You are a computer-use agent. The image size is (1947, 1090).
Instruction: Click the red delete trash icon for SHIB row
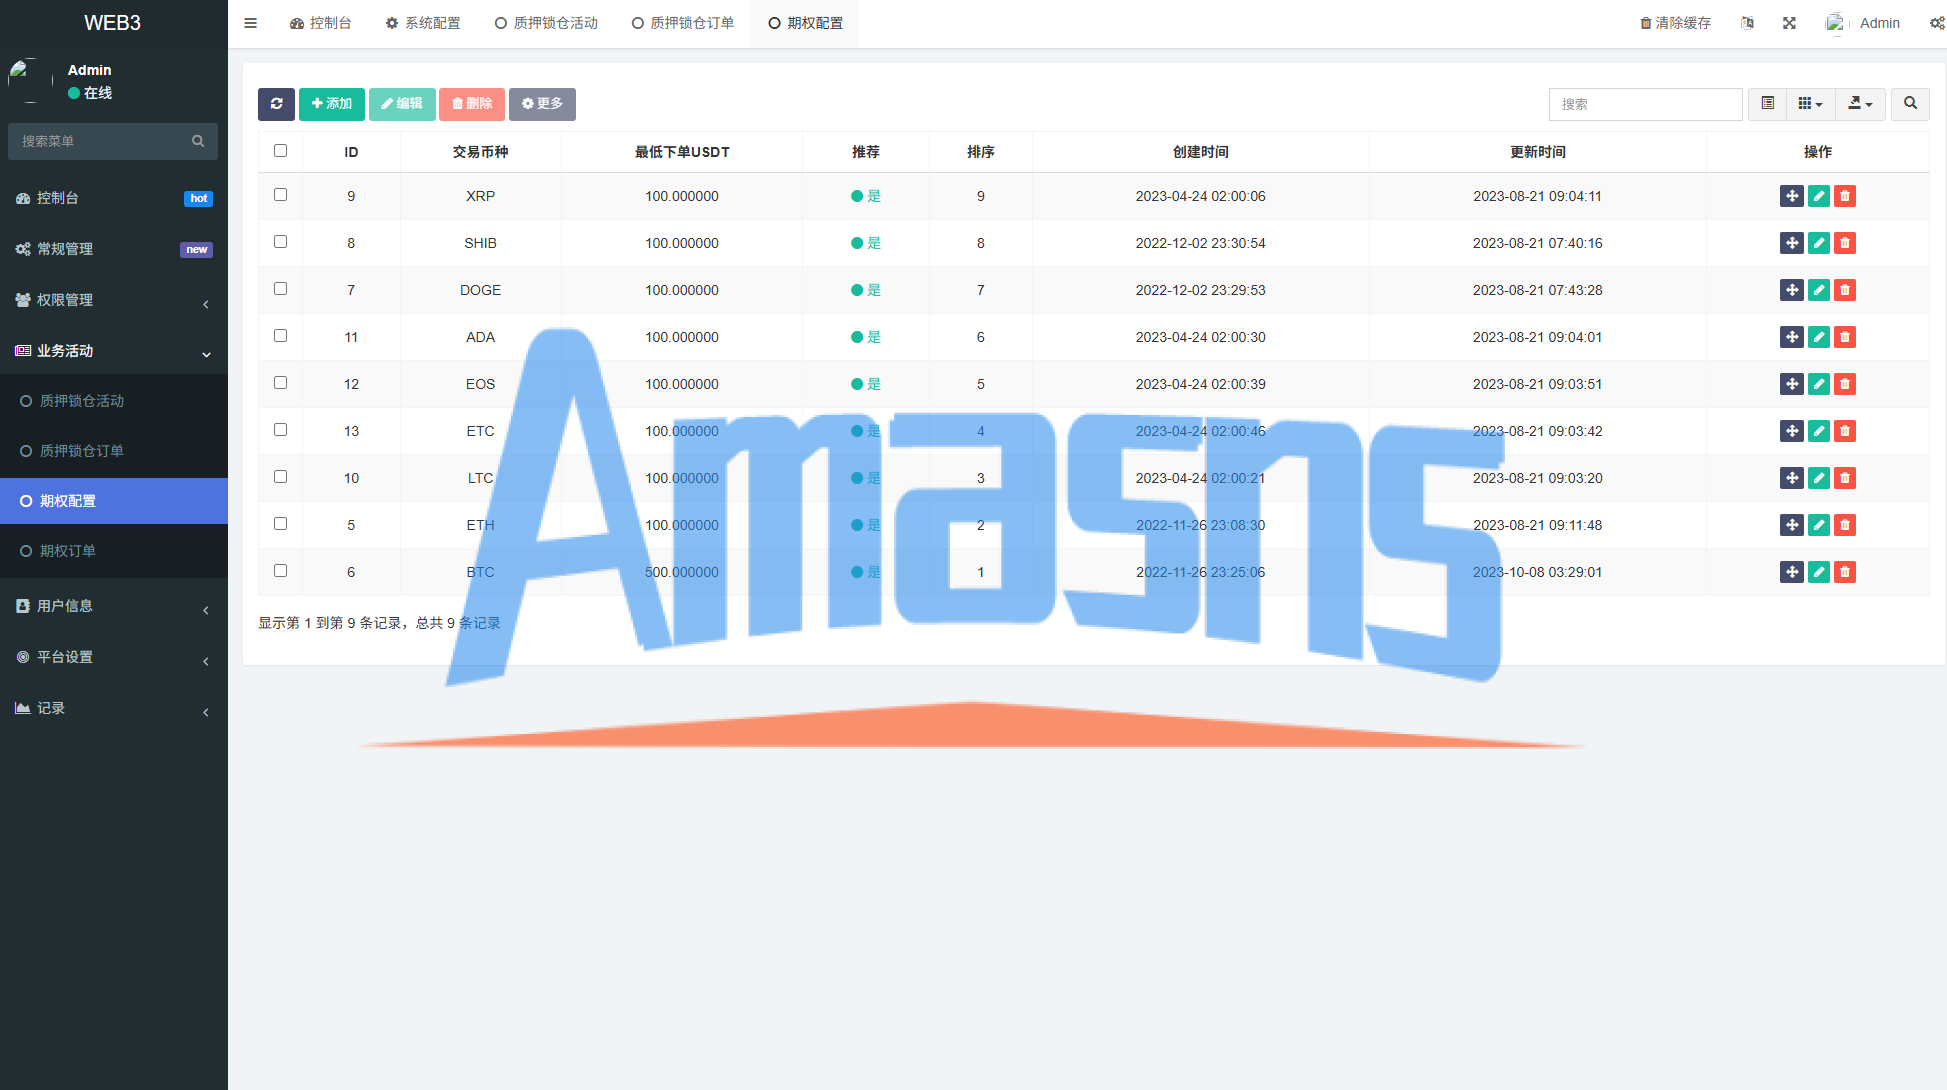(1845, 243)
